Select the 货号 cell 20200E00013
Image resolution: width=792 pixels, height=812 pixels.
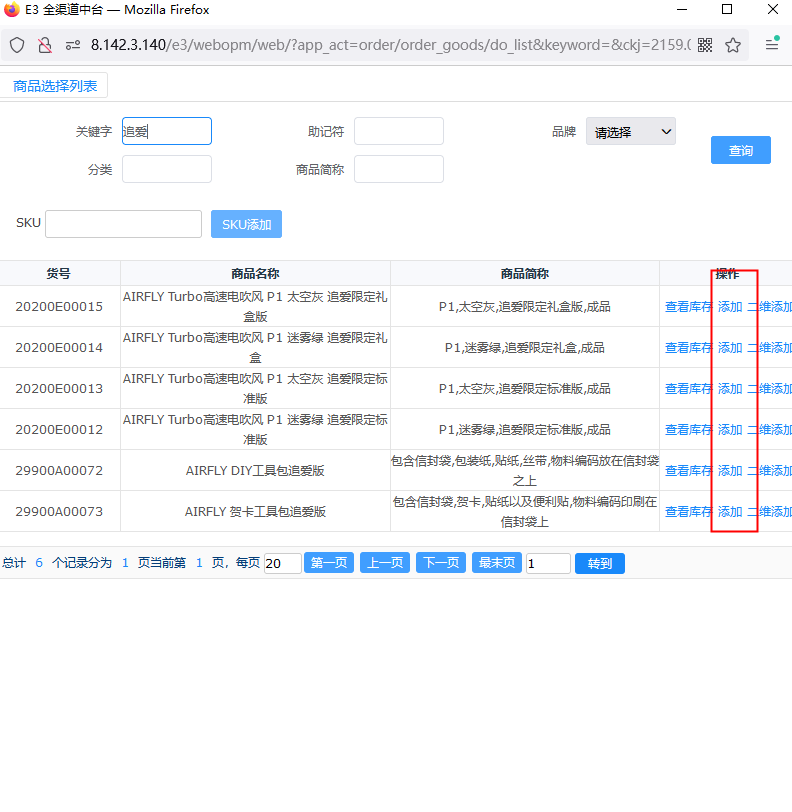pyautogui.click(x=59, y=388)
